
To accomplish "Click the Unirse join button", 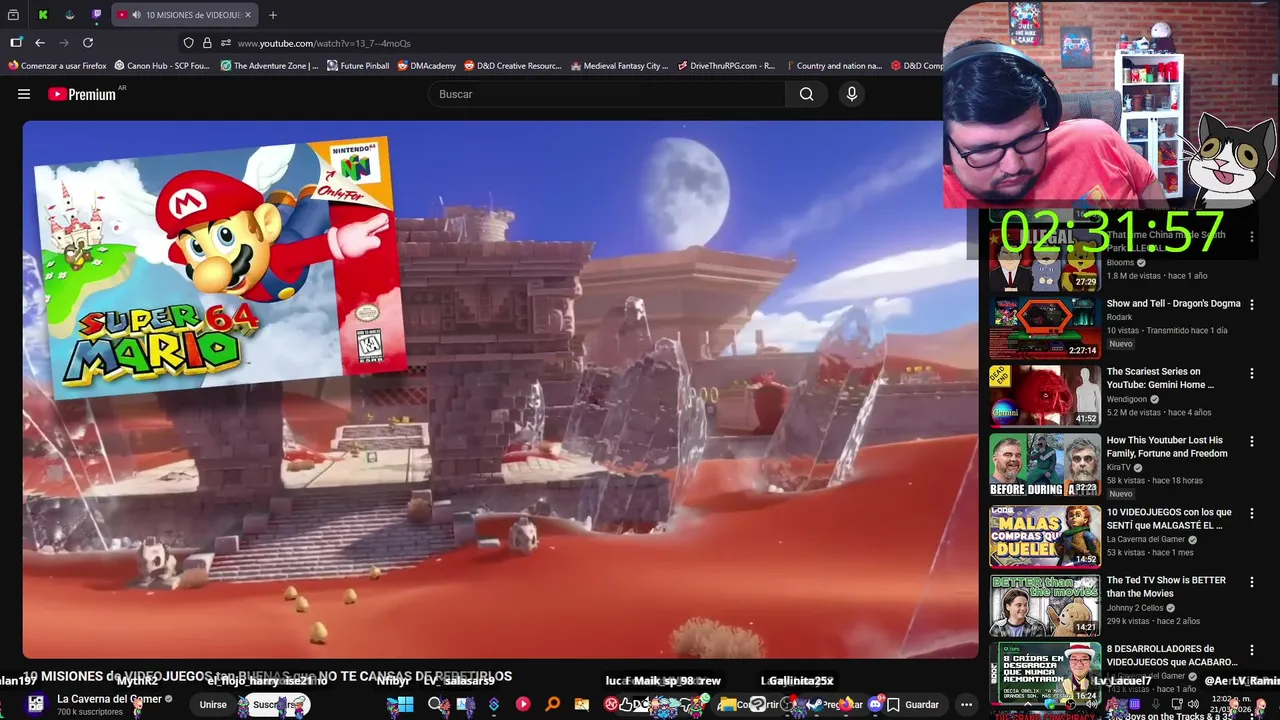I will 213,705.
